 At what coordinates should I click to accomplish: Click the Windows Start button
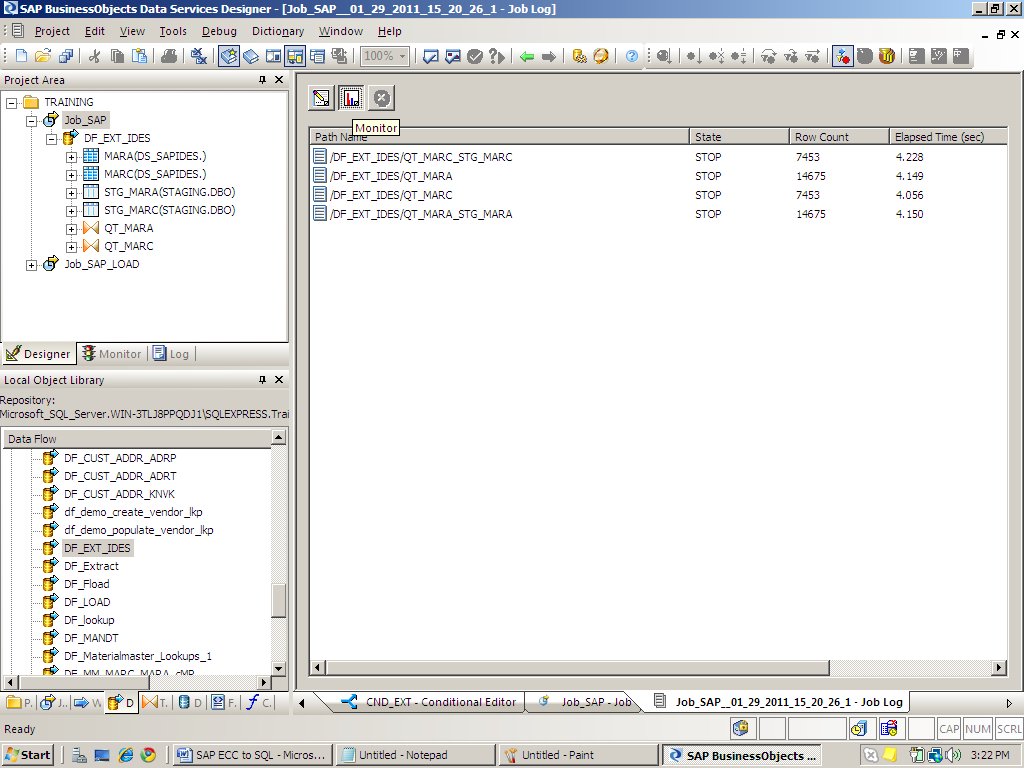click(27, 755)
